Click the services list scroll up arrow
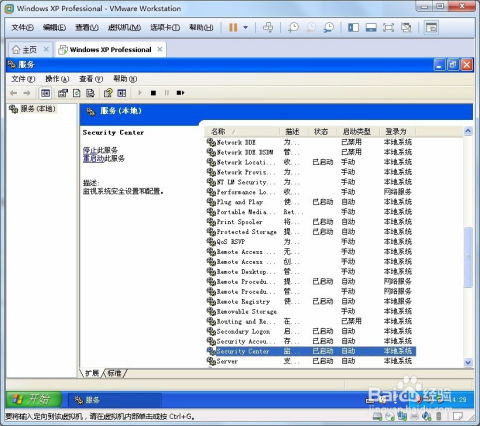480x426 pixels. [x=468, y=131]
